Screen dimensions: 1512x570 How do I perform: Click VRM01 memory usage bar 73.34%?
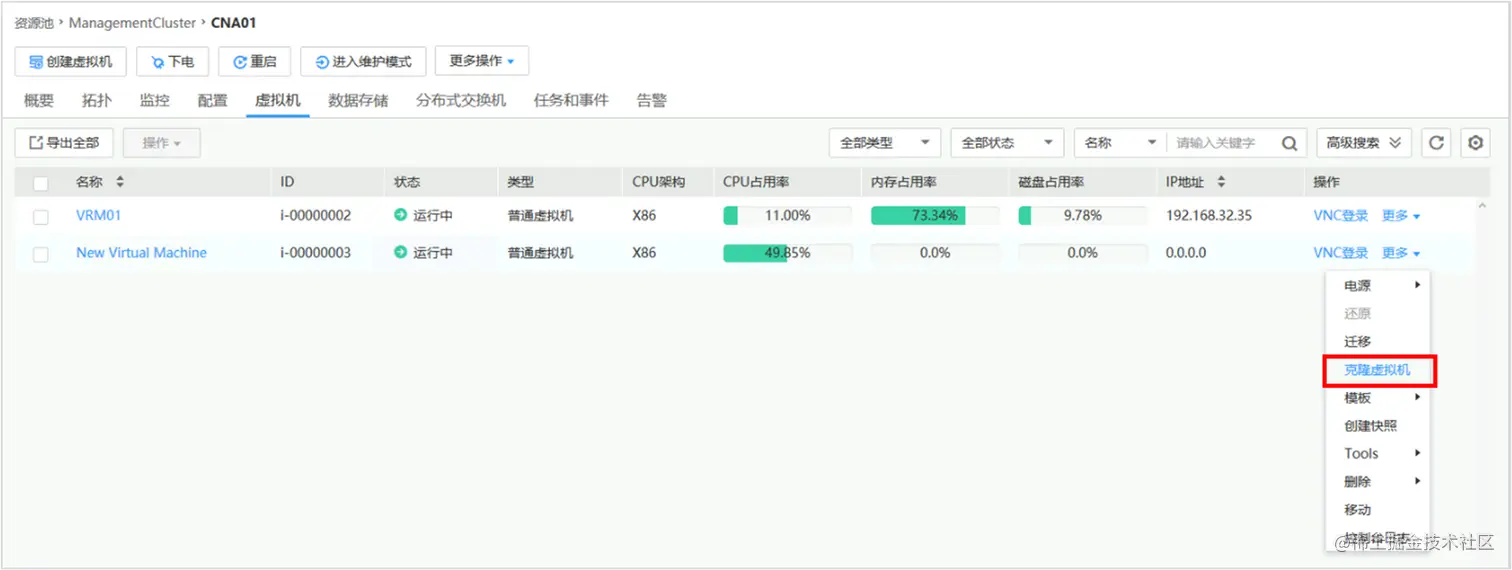click(x=935, y=215)
